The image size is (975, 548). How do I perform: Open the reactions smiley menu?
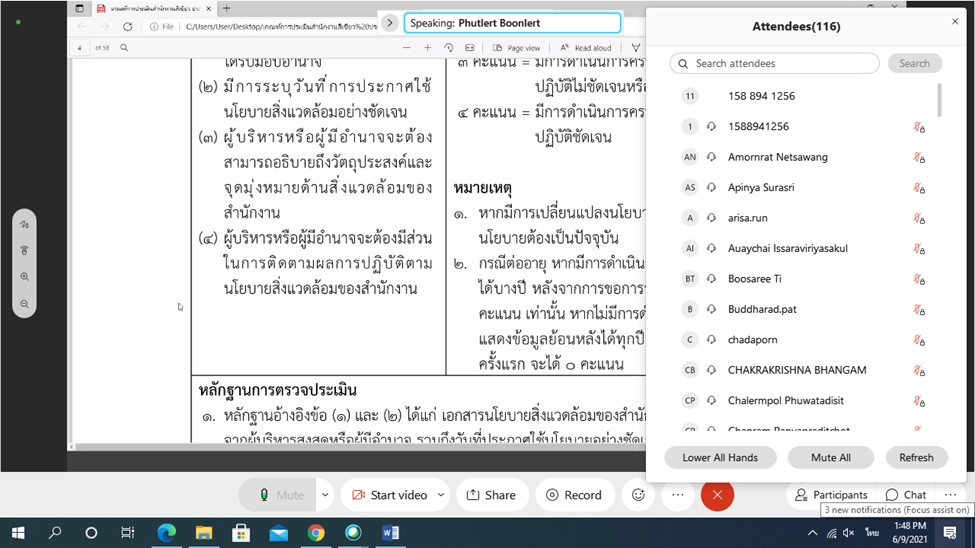638,495
